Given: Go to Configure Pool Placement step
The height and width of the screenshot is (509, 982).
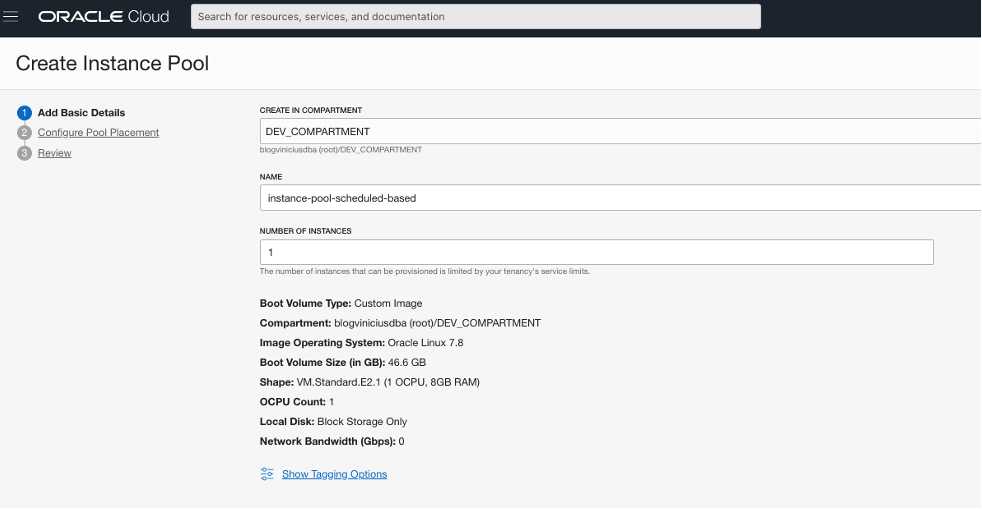Looking at the screenshot, I should 98,132.
